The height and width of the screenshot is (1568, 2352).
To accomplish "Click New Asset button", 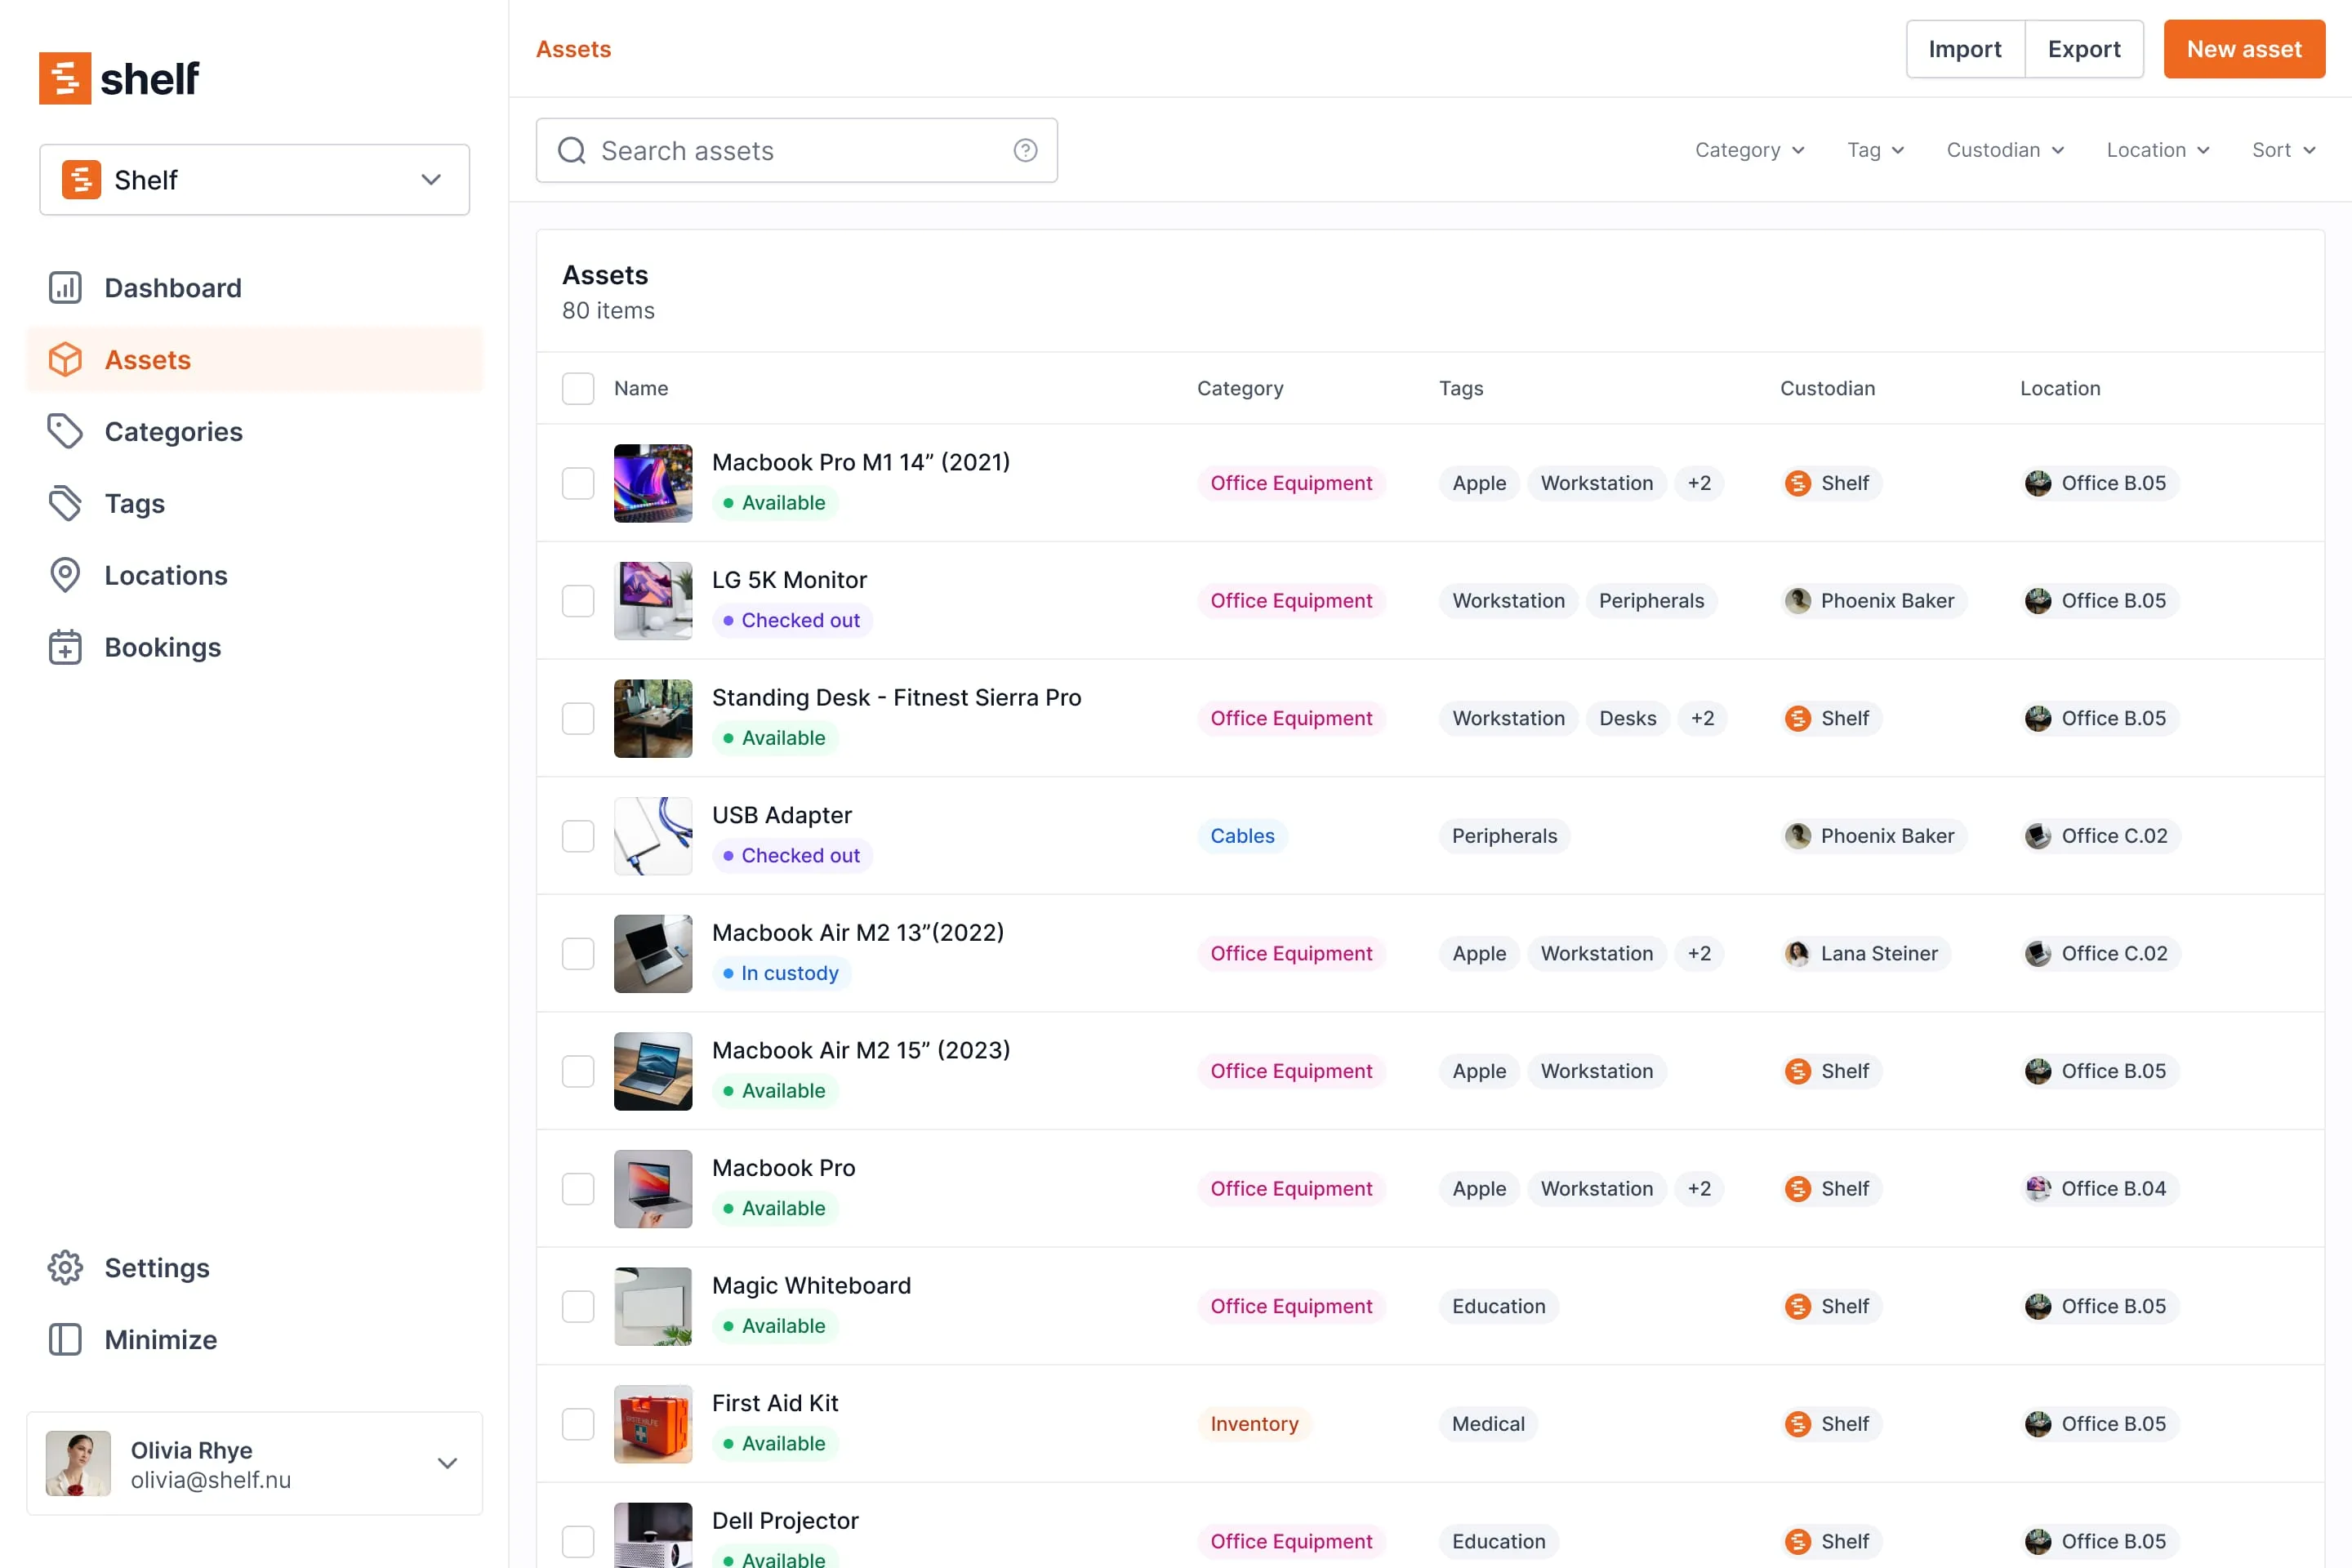I will pyautogui.click(x=2243, y=49).
